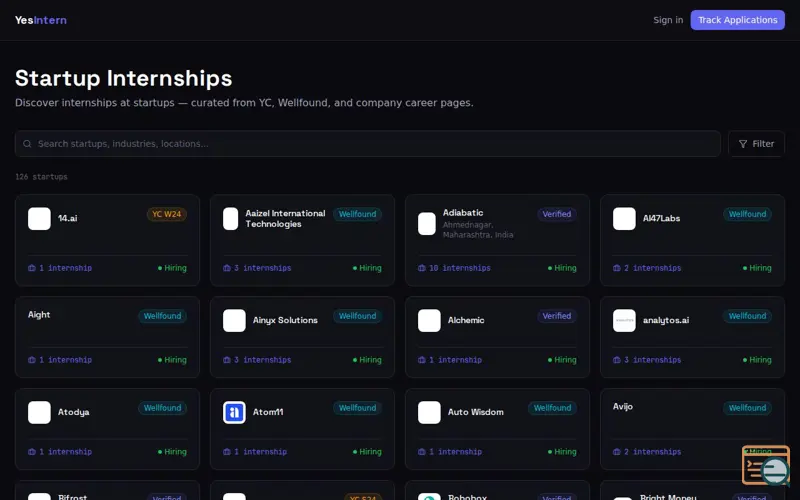800x500 pixels.
Task: Click 3 internships on Ainyx Solutions card
Action: coord(262,360)
